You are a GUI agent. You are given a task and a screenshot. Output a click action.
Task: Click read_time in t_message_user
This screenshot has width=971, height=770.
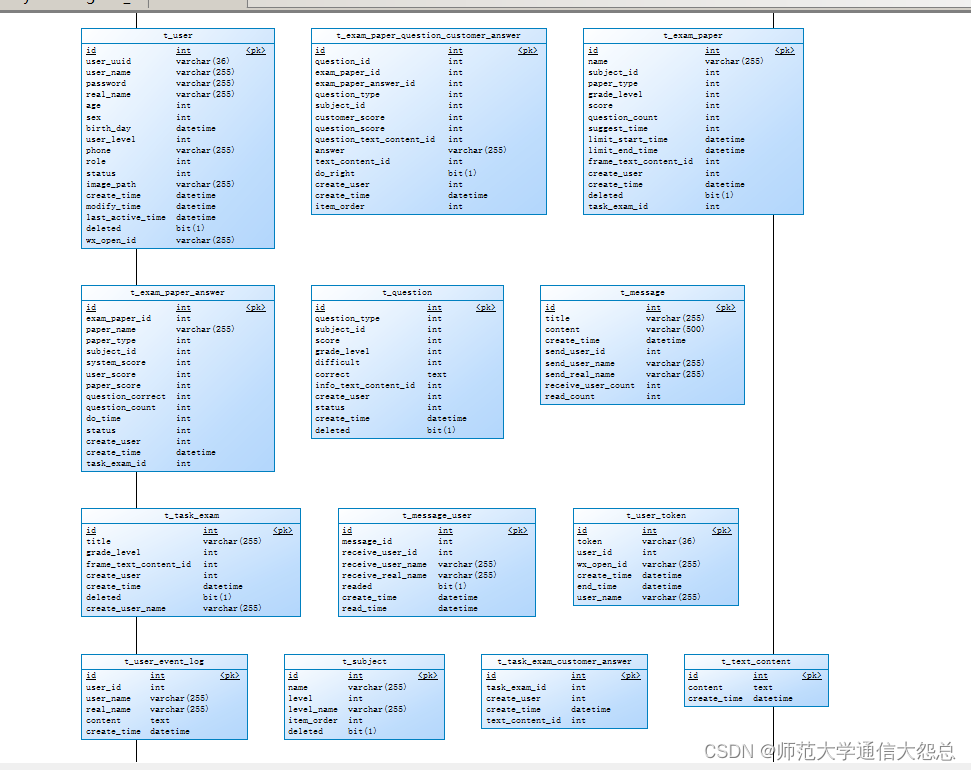tap(364, 608)
